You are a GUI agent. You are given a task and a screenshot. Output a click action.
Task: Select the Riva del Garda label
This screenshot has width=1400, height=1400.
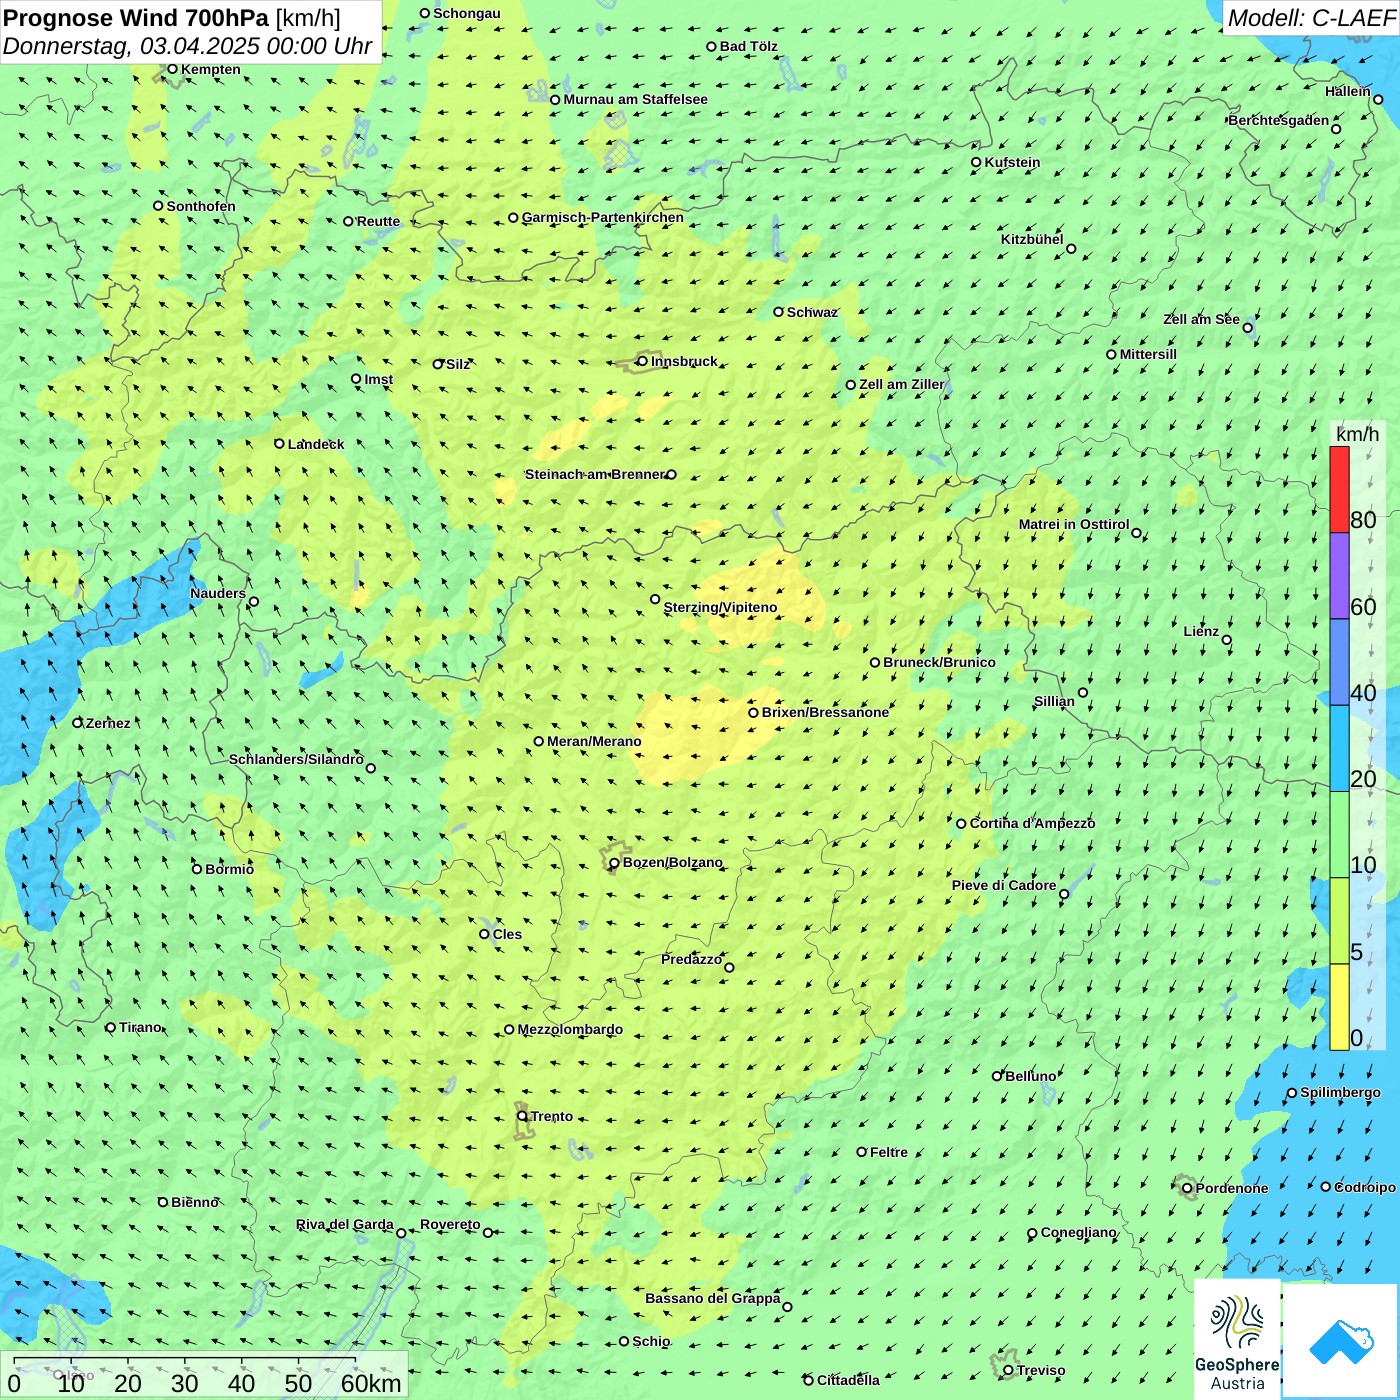pyautogui.click(x=344, y=1224)
